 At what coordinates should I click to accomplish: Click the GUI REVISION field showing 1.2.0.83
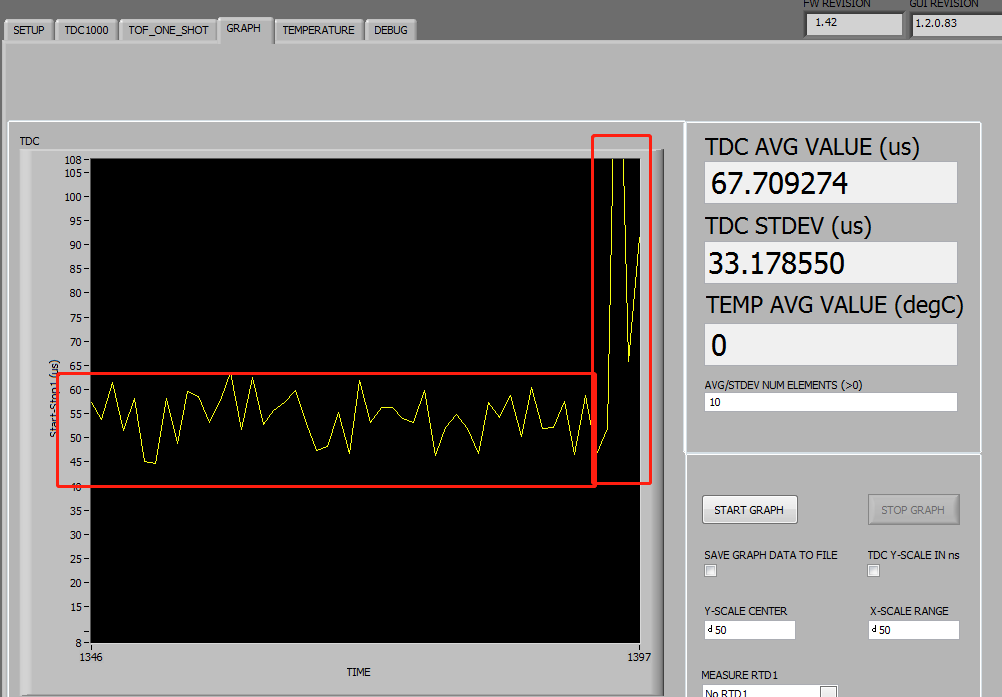coord(955,23)
